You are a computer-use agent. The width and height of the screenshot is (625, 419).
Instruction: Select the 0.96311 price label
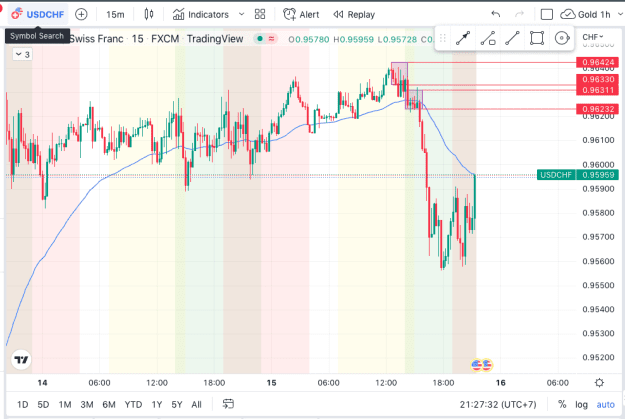(597, 90)
